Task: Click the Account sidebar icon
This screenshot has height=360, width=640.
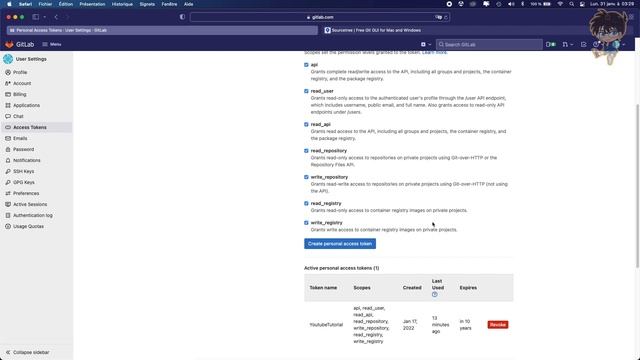Action: [x=8, y=83]
